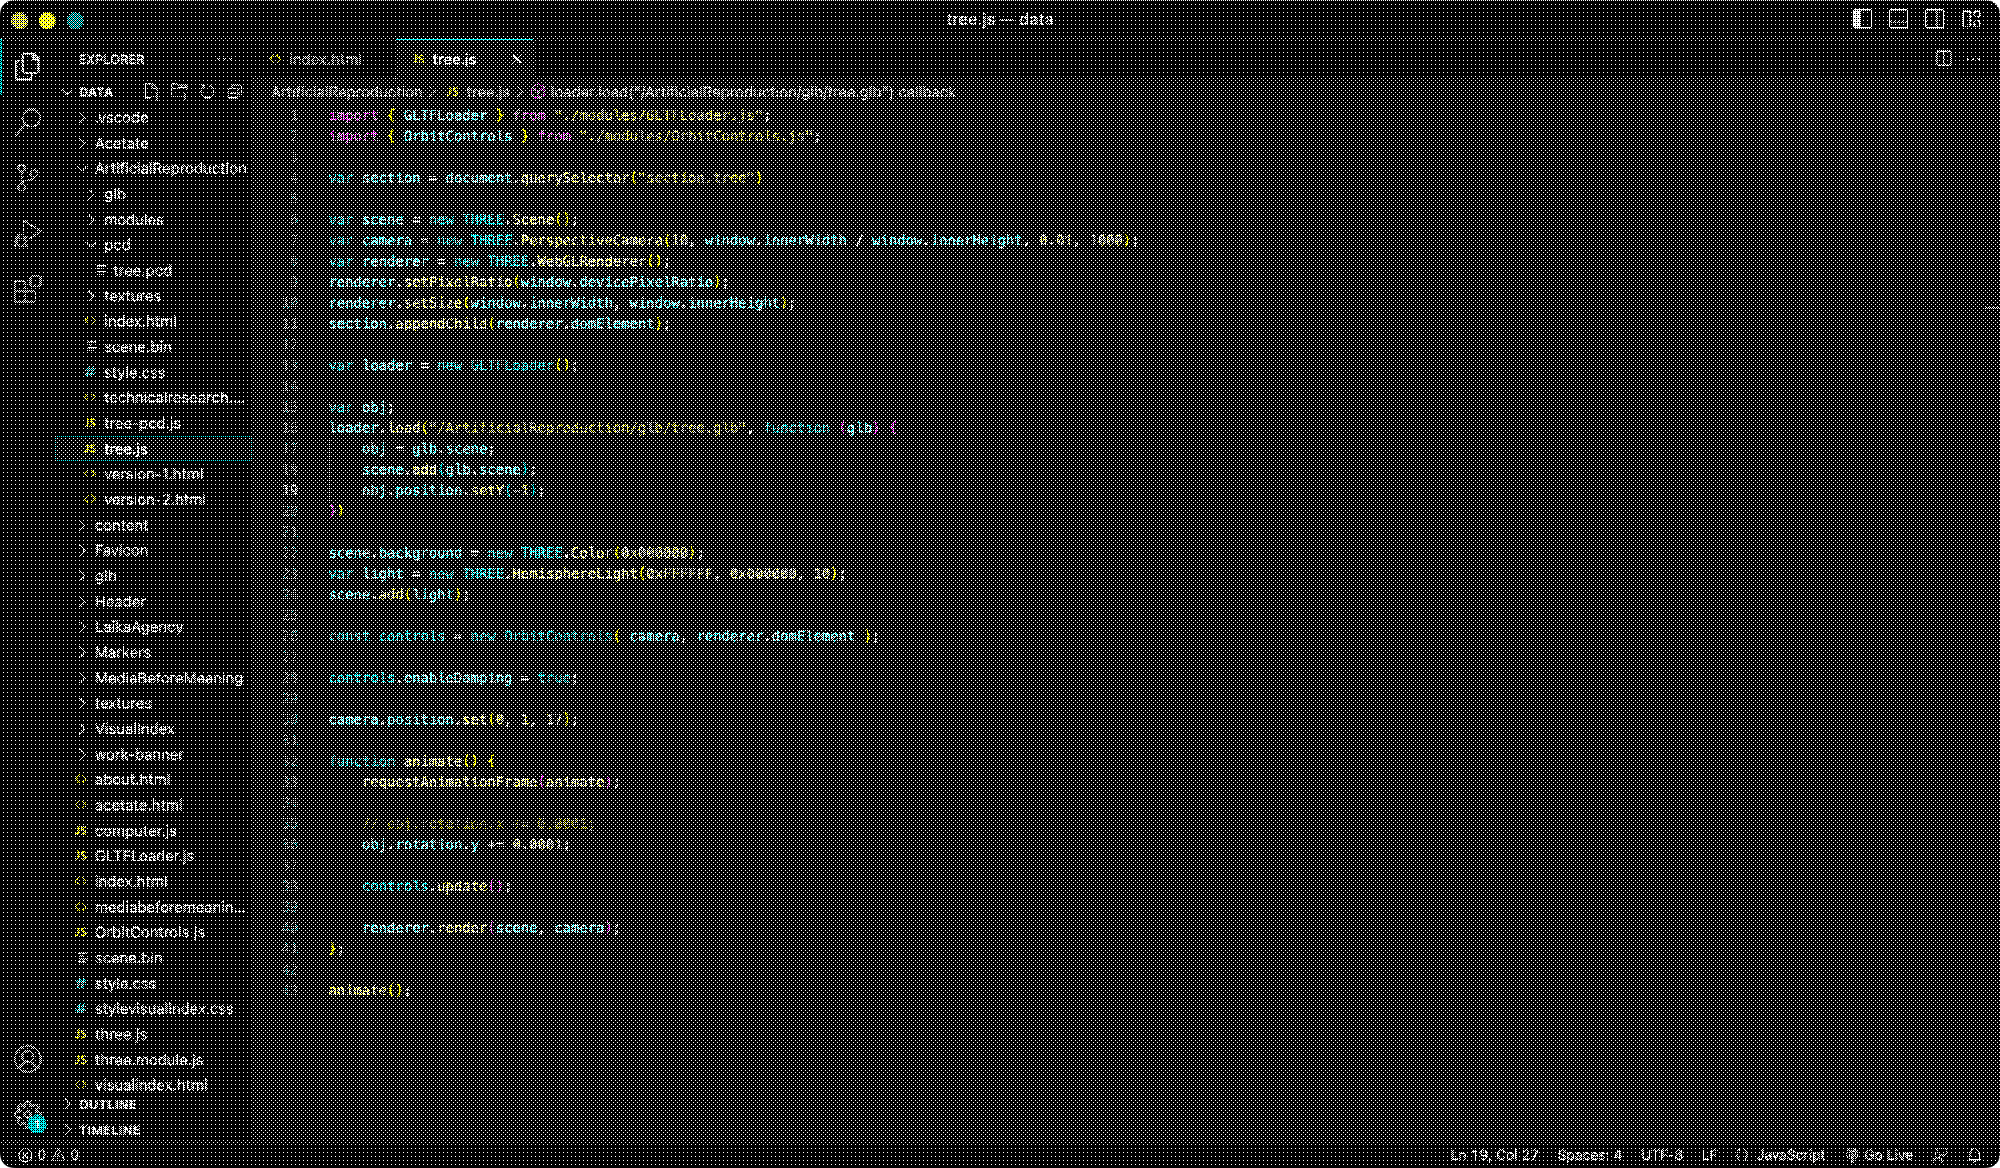
Task: Change JavaScript language mode in status bar
Action: [x=1789, y=1154]
